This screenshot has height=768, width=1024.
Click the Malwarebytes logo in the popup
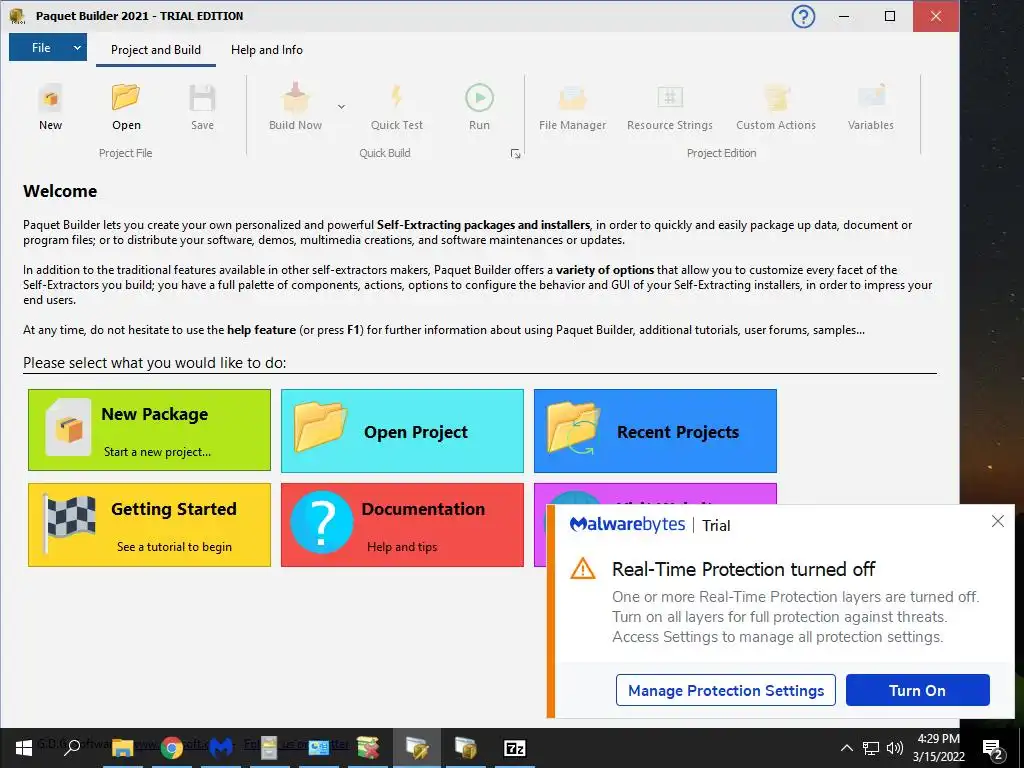pyautogui.click(x=627, y=525)
